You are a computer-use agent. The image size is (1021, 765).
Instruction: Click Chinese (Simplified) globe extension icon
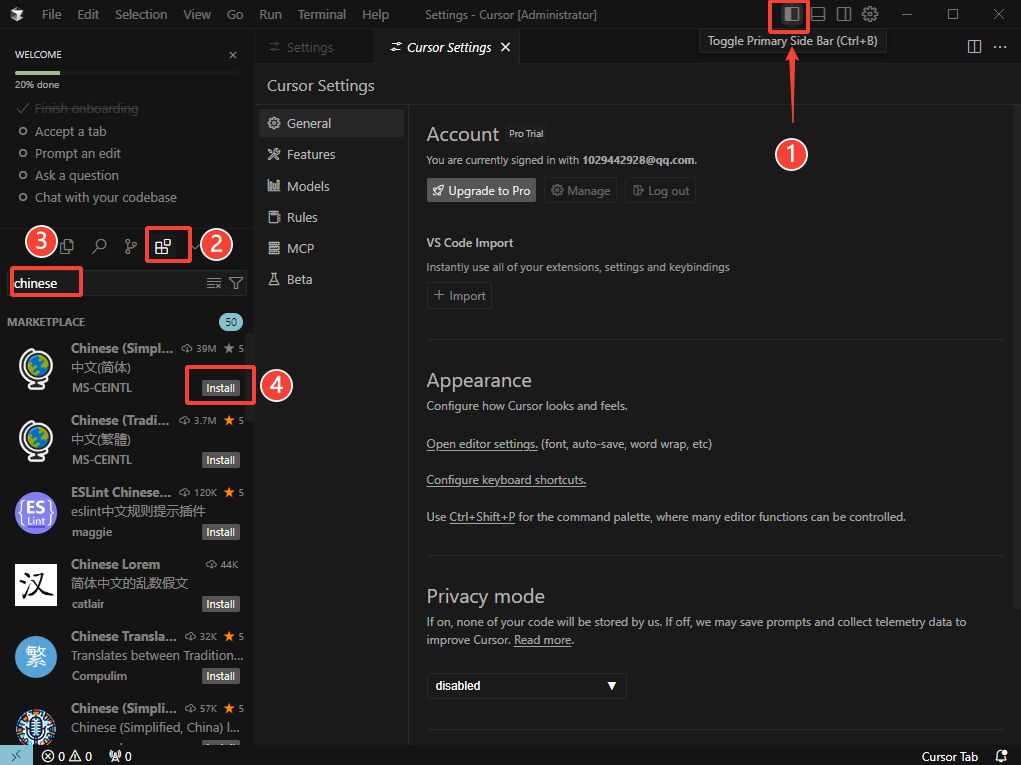(x=36, y=368)
